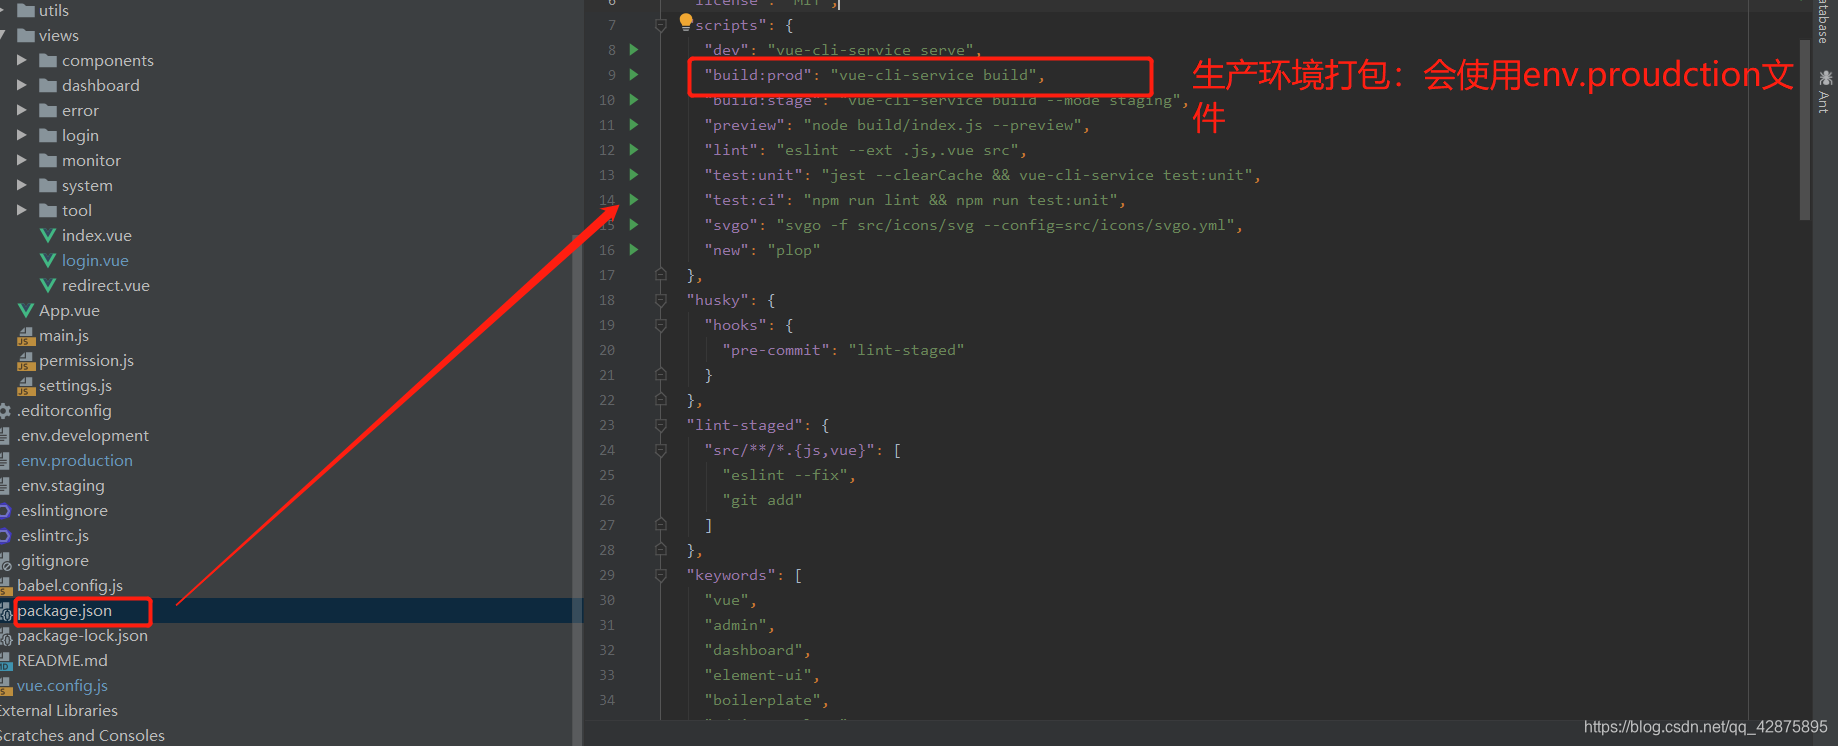
Task: Open package-lock.json file
Action: (82, 635)
